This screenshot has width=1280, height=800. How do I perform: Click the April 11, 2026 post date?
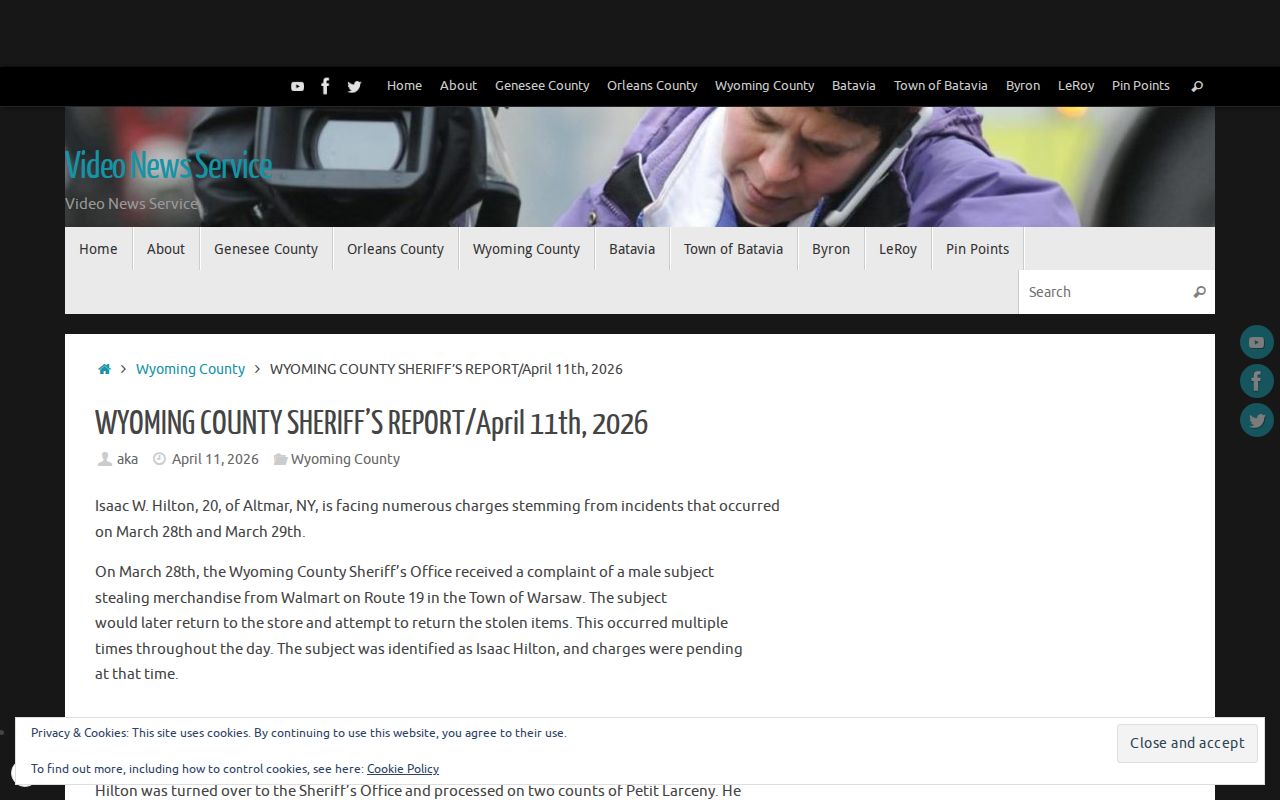[215, 459]
